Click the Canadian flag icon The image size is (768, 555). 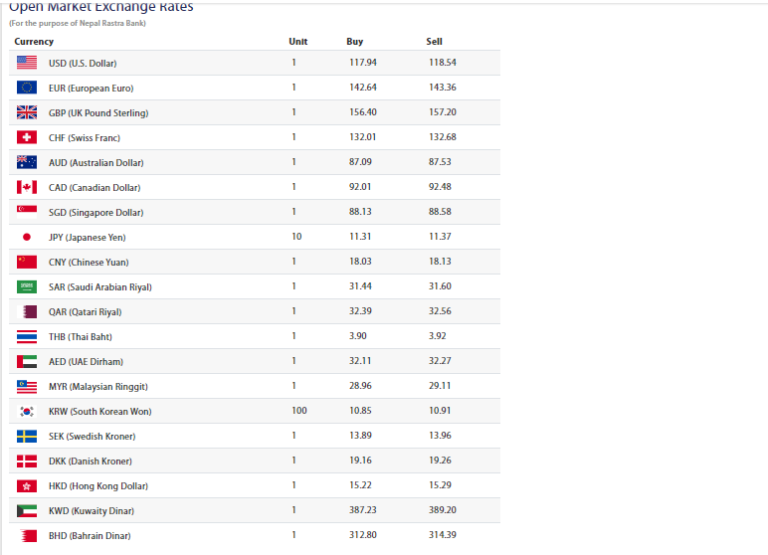(x=27, y=187)
